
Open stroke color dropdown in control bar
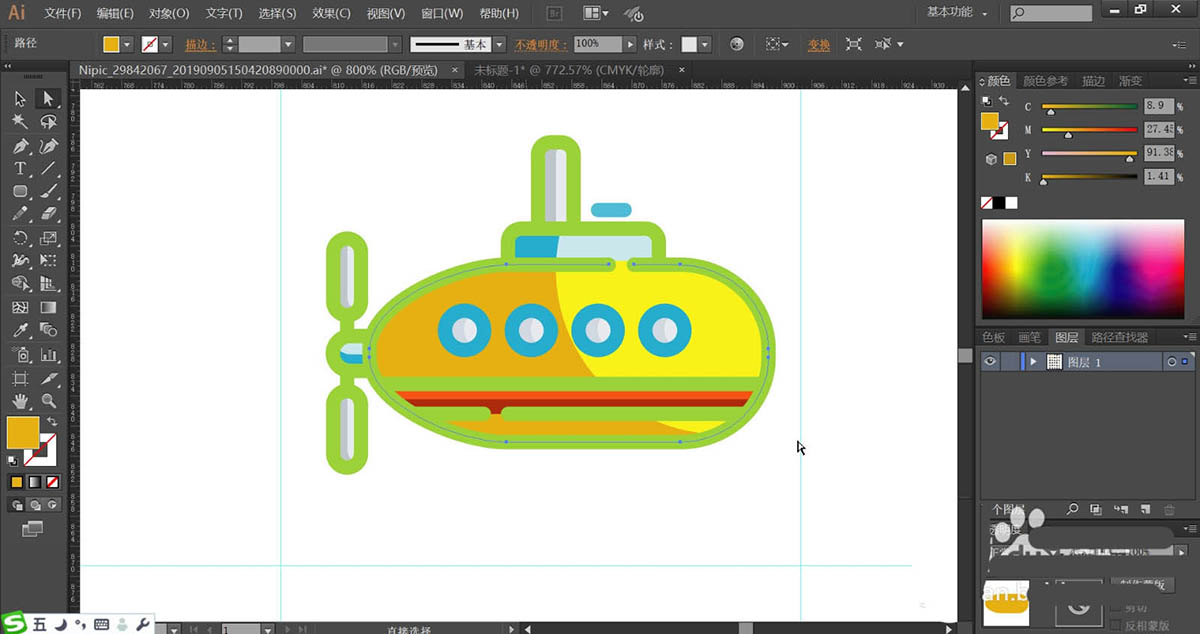point(165,45)
